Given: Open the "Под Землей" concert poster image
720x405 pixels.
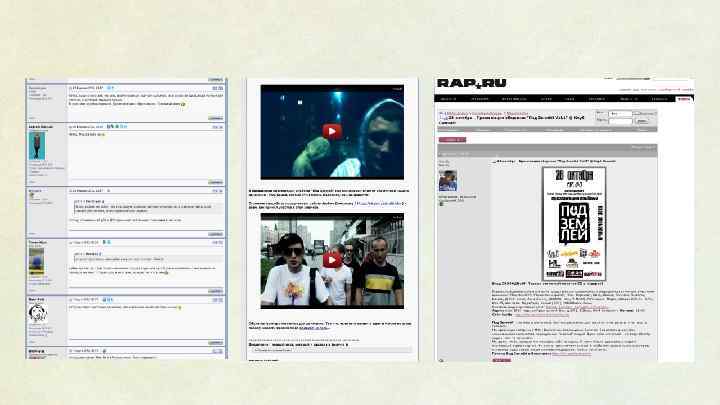Looking at the screenshot, I should [574, 224].
